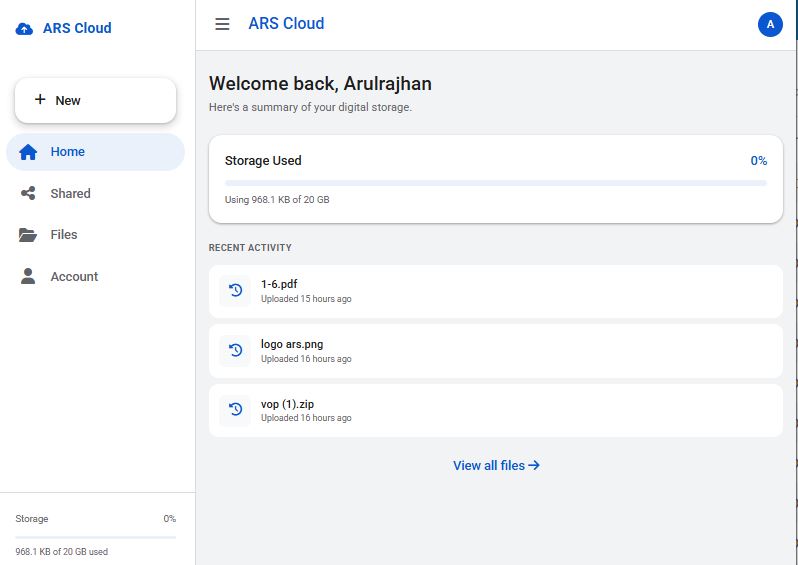Open the Account person icon
Screen dimensions: 798x565
point(28,276)
